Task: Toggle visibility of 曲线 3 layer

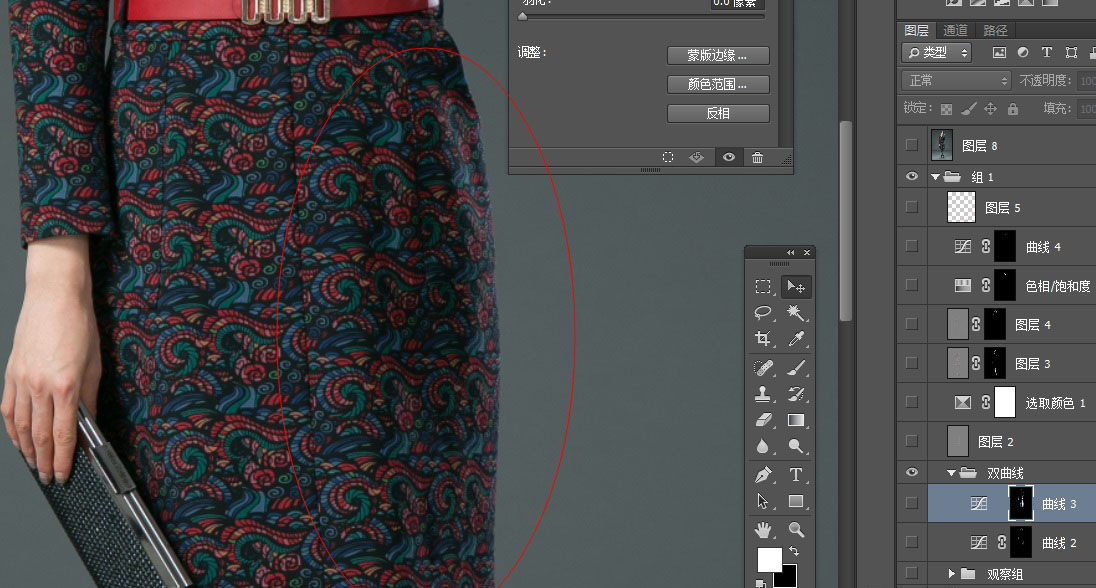Action: [911, 504]
